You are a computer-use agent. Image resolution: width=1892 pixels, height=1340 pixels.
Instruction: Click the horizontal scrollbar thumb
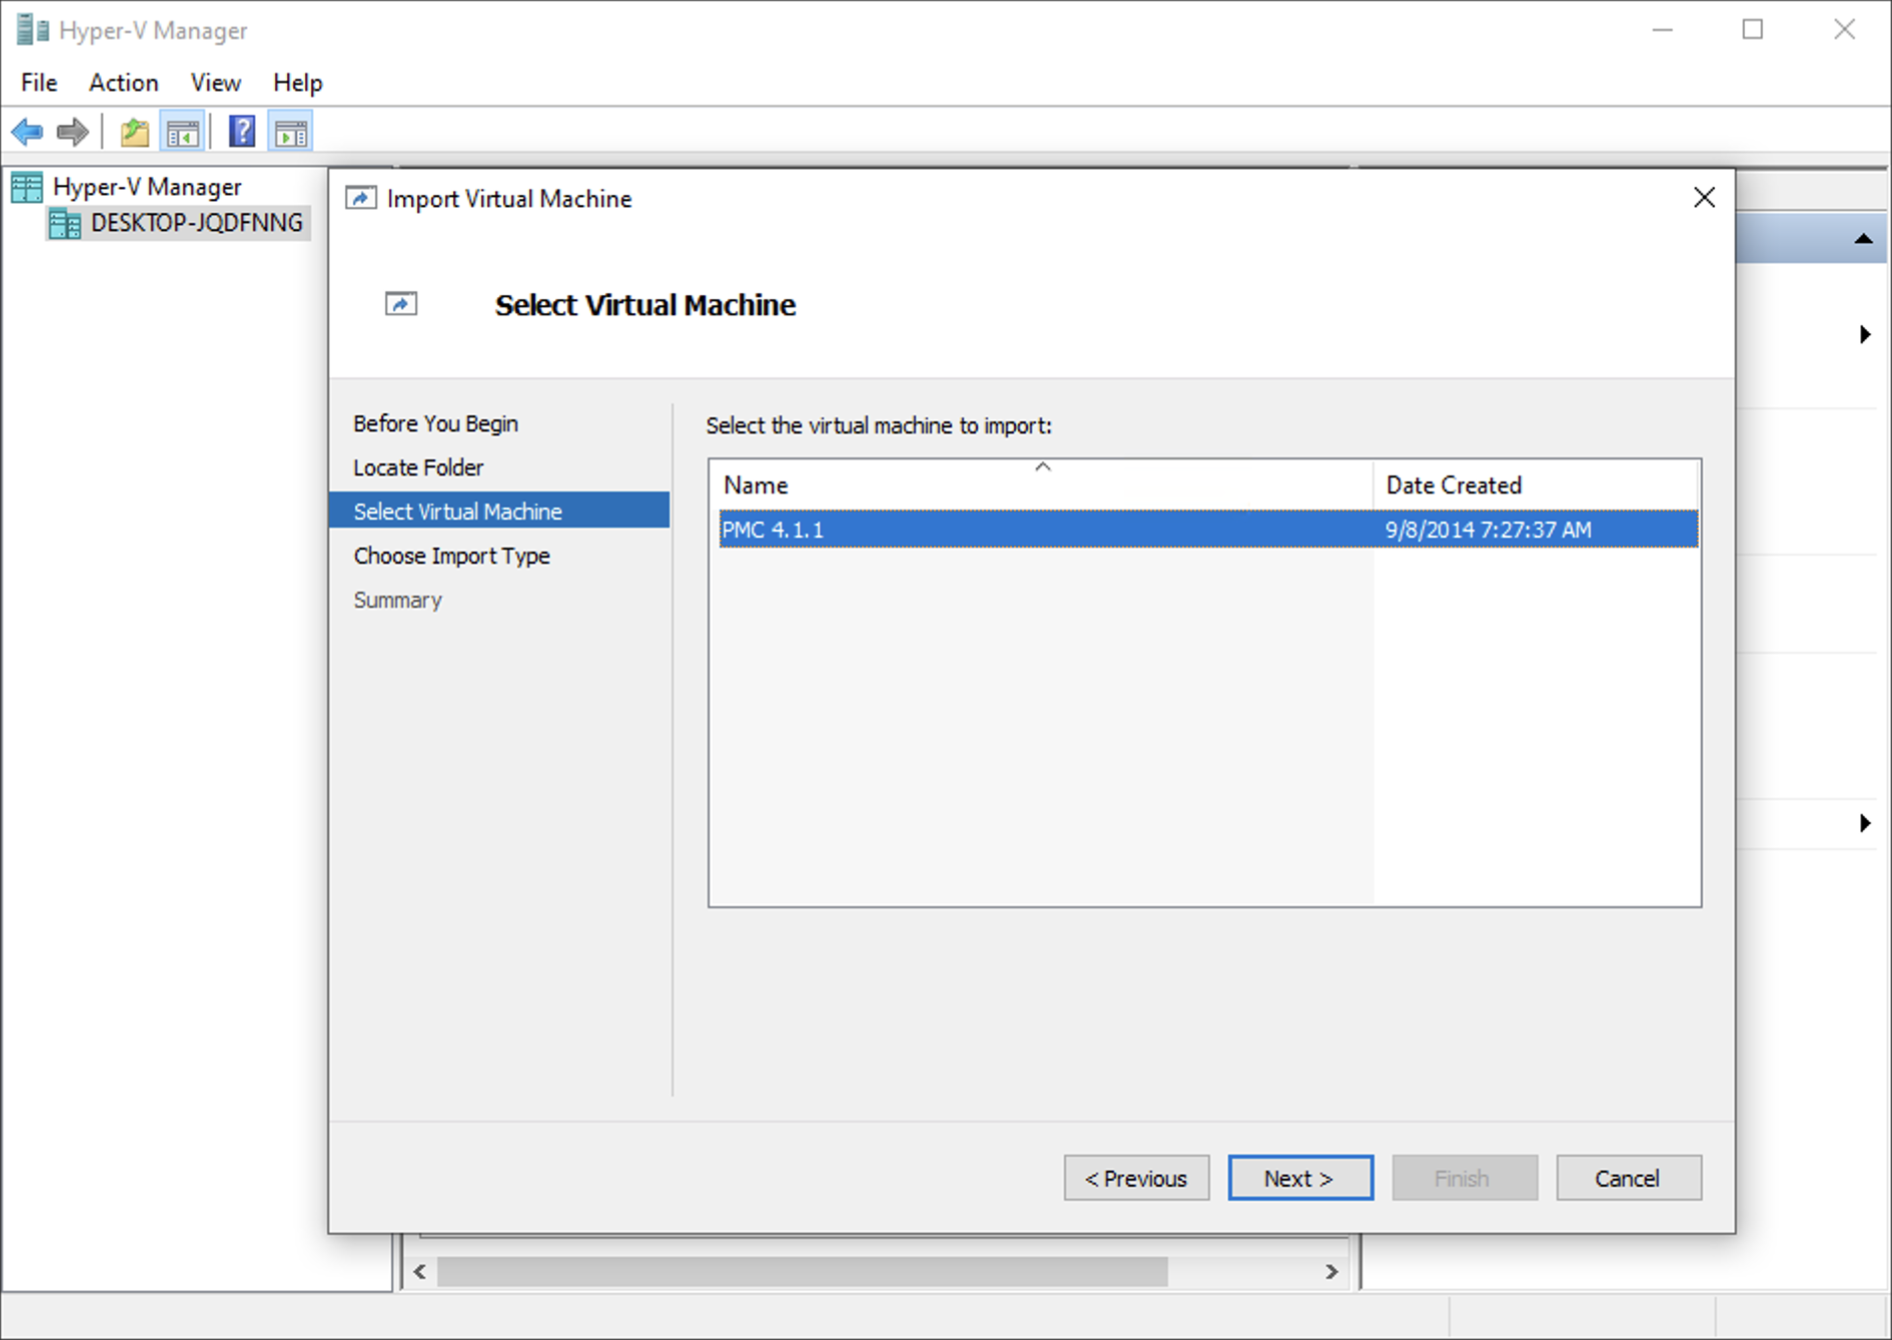(802, 1272)
